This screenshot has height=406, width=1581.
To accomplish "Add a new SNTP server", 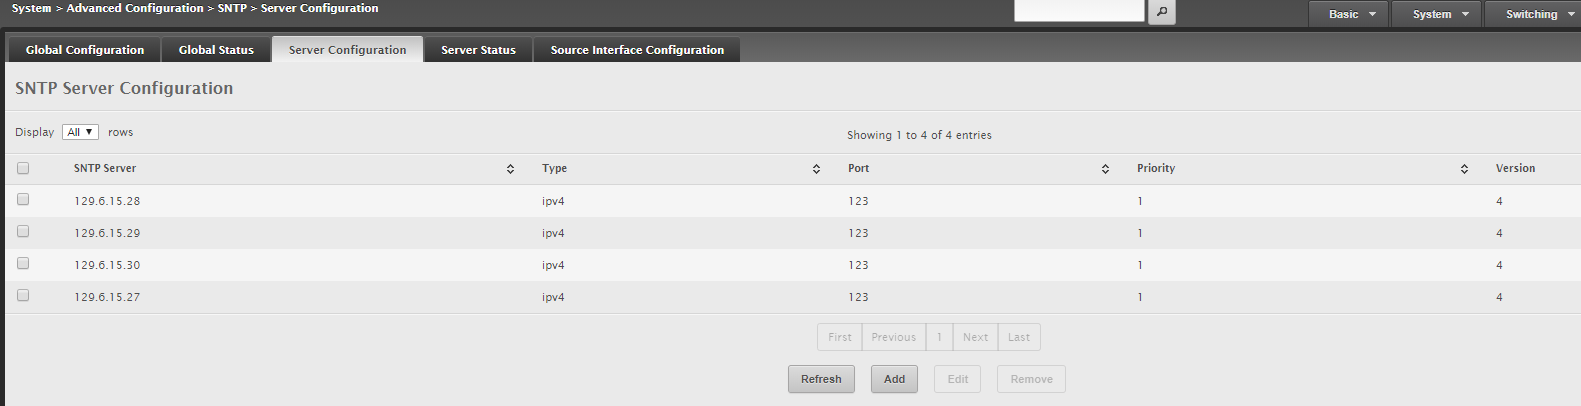I will coord(894,379).
